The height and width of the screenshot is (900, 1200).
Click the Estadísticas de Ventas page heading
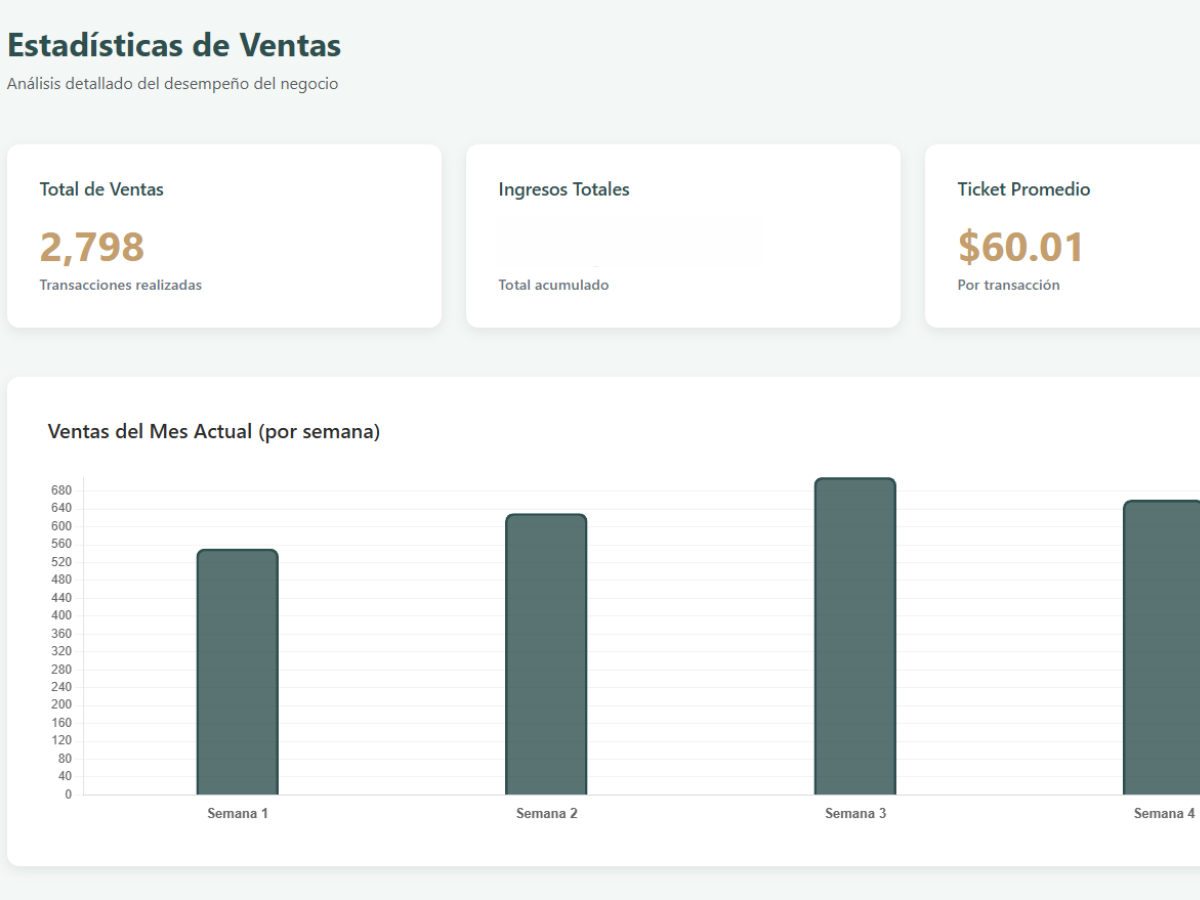tap(174, 45)
